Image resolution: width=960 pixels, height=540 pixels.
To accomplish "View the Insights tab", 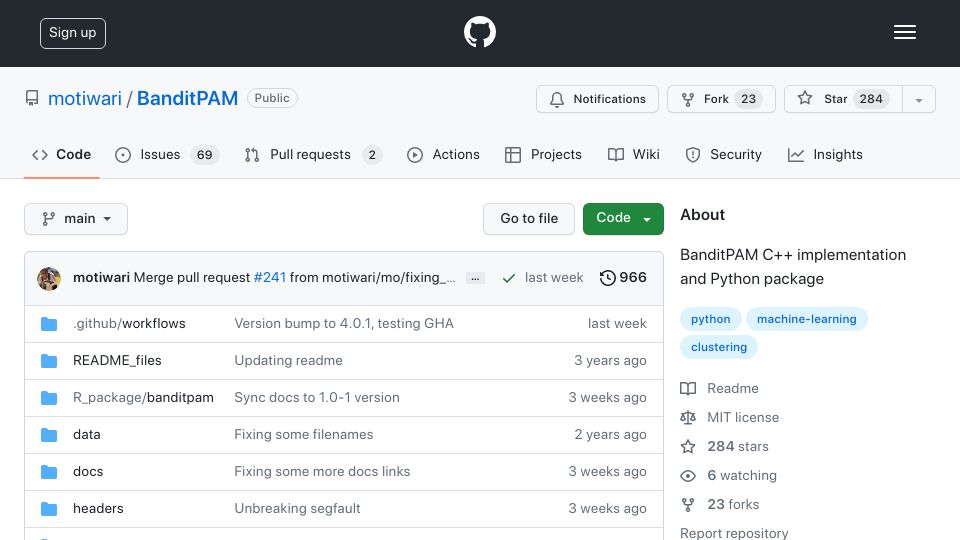I will (x=825, y=154).
